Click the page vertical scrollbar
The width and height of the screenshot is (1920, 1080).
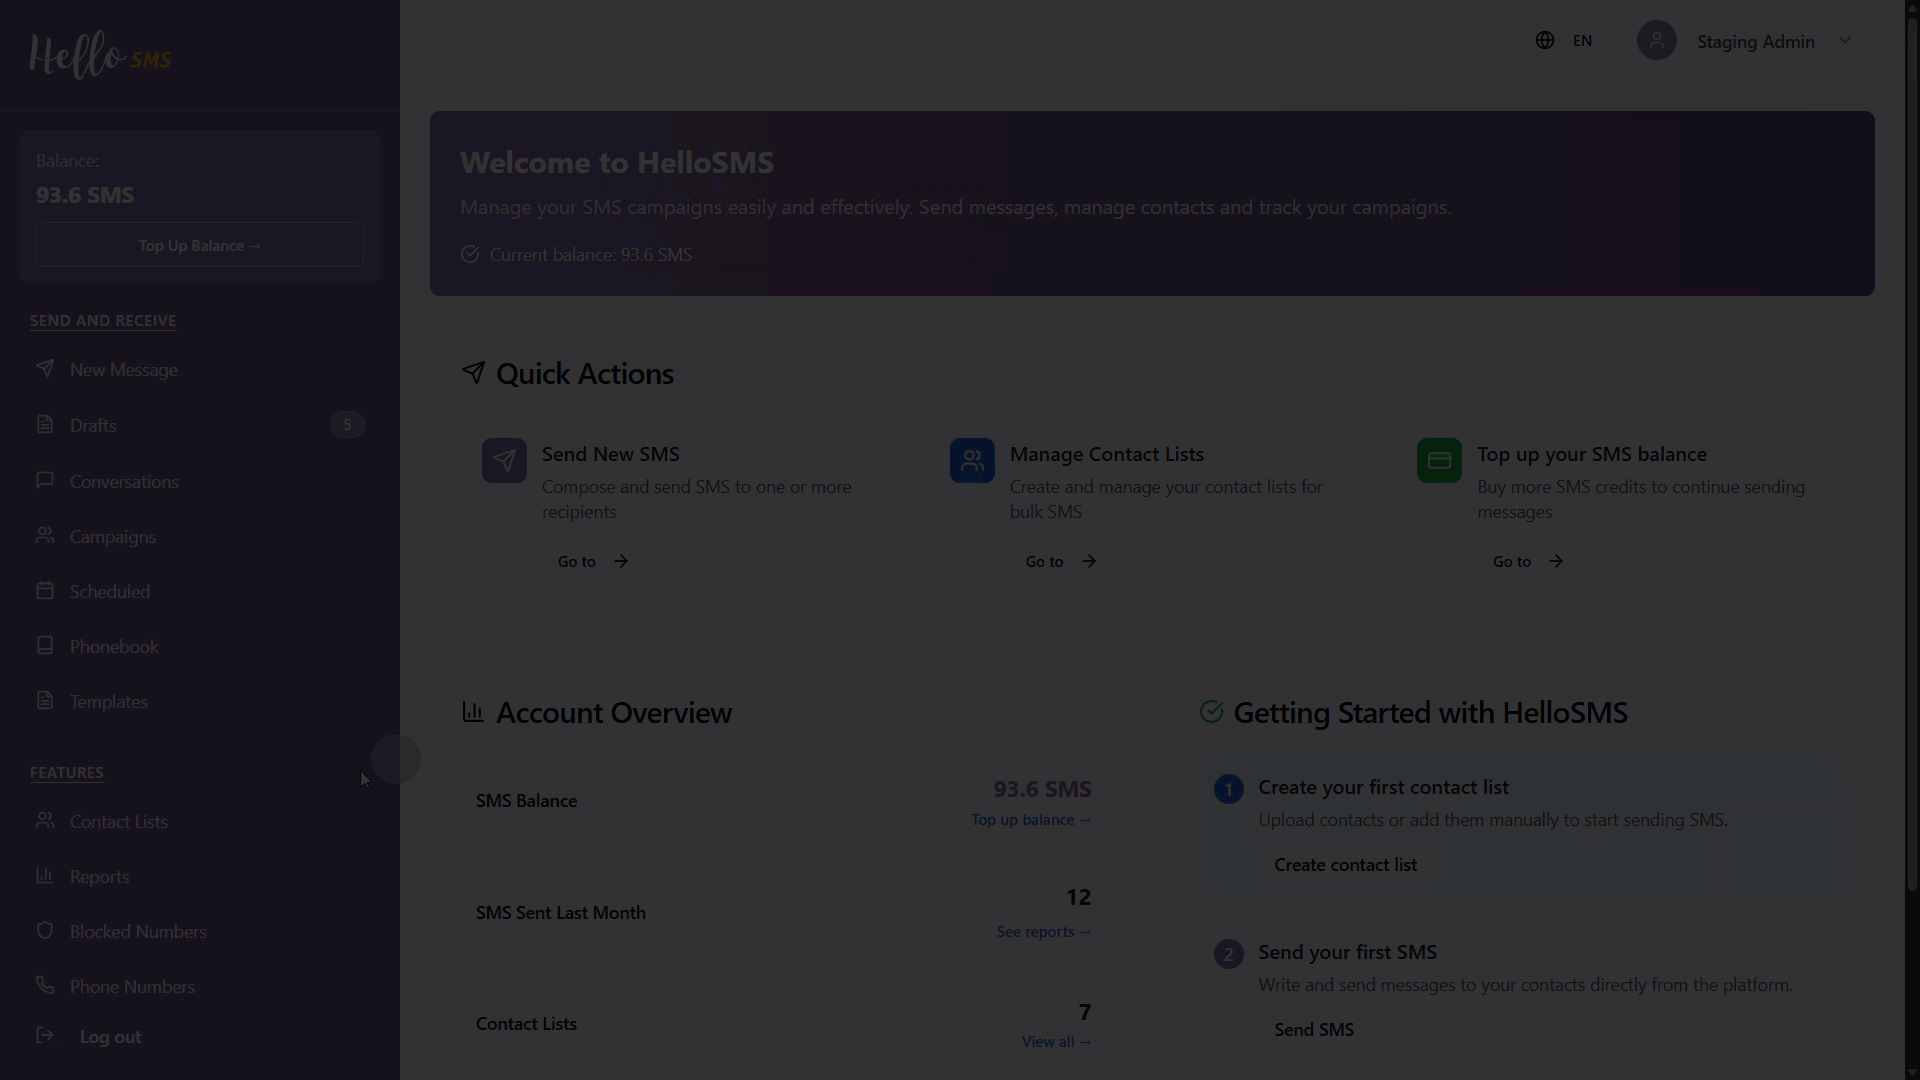pyautogui.click(x=1911, y=450)
